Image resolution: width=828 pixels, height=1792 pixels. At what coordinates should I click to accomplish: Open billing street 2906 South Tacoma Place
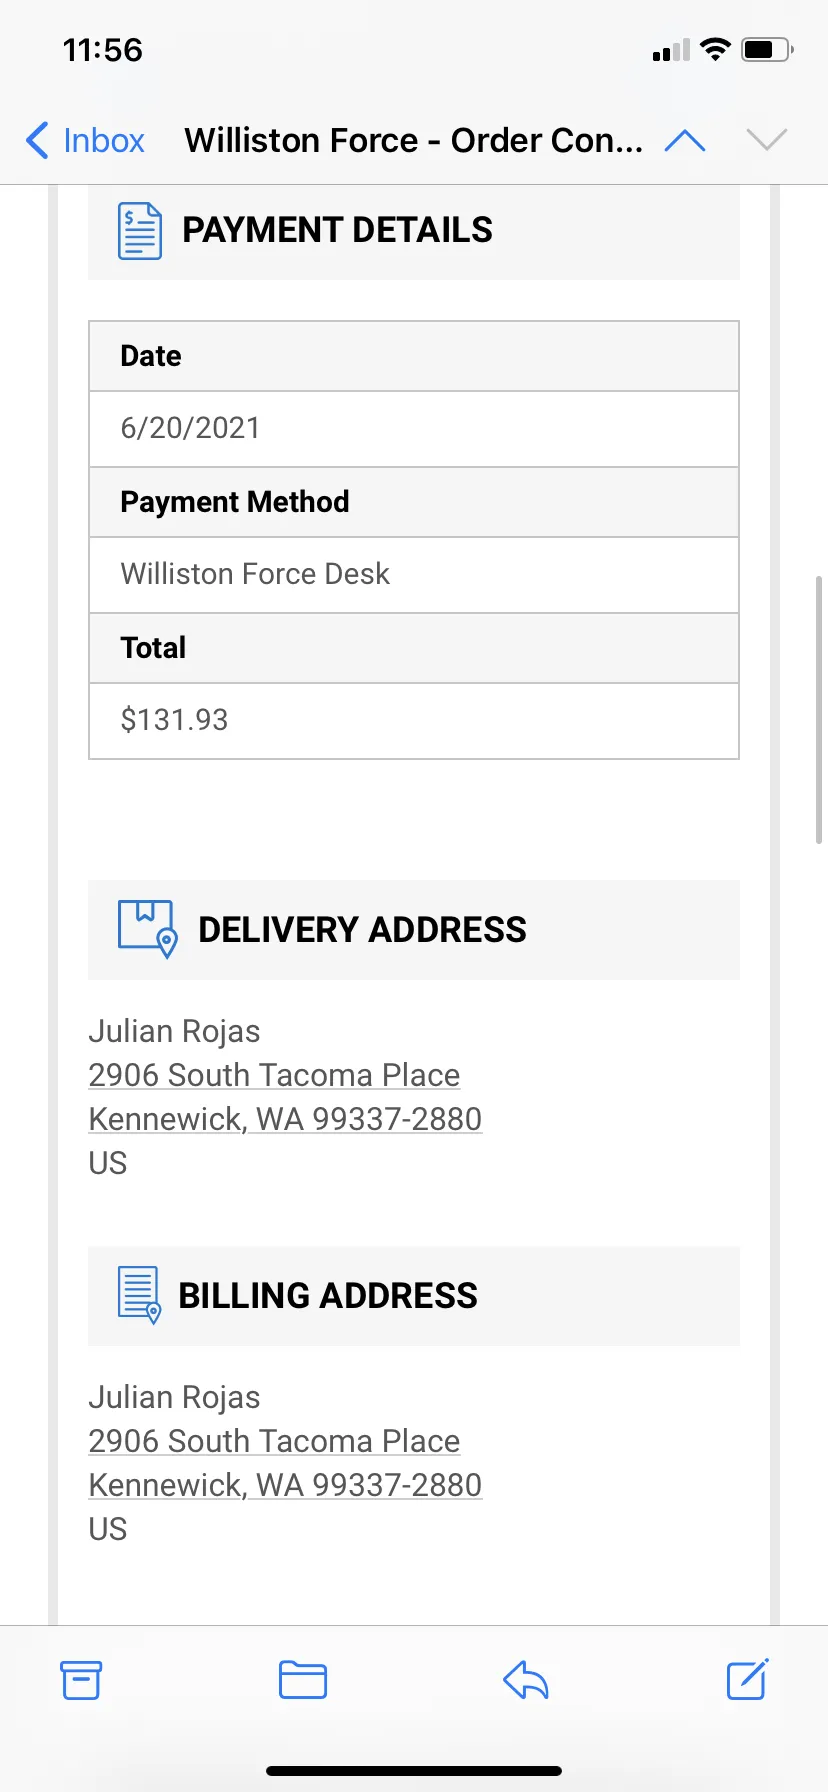[274, 1441]
